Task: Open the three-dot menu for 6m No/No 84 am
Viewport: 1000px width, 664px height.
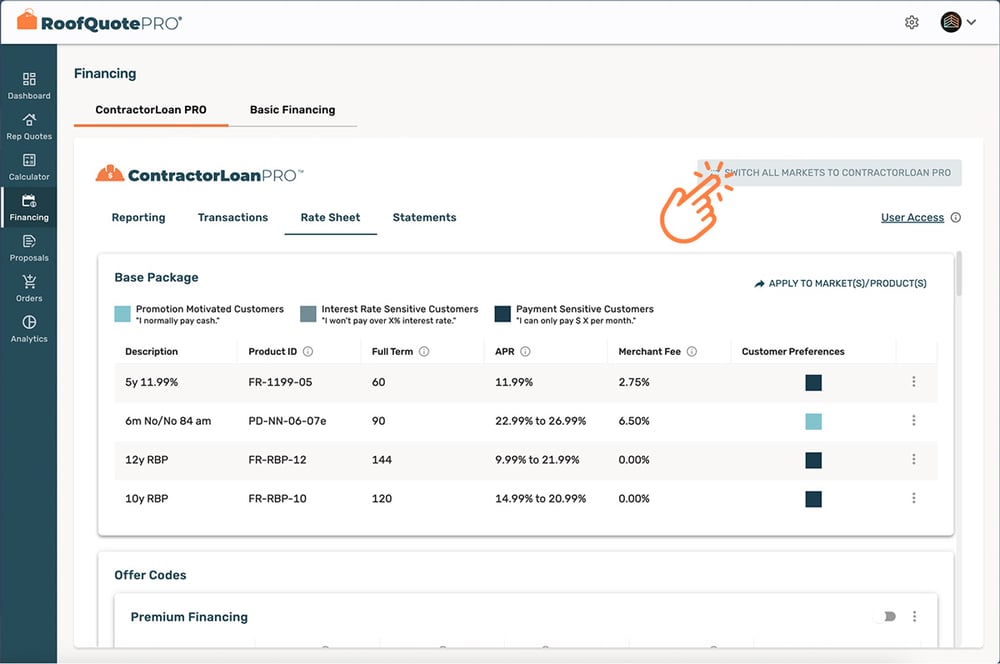Action: pos(914,420)
